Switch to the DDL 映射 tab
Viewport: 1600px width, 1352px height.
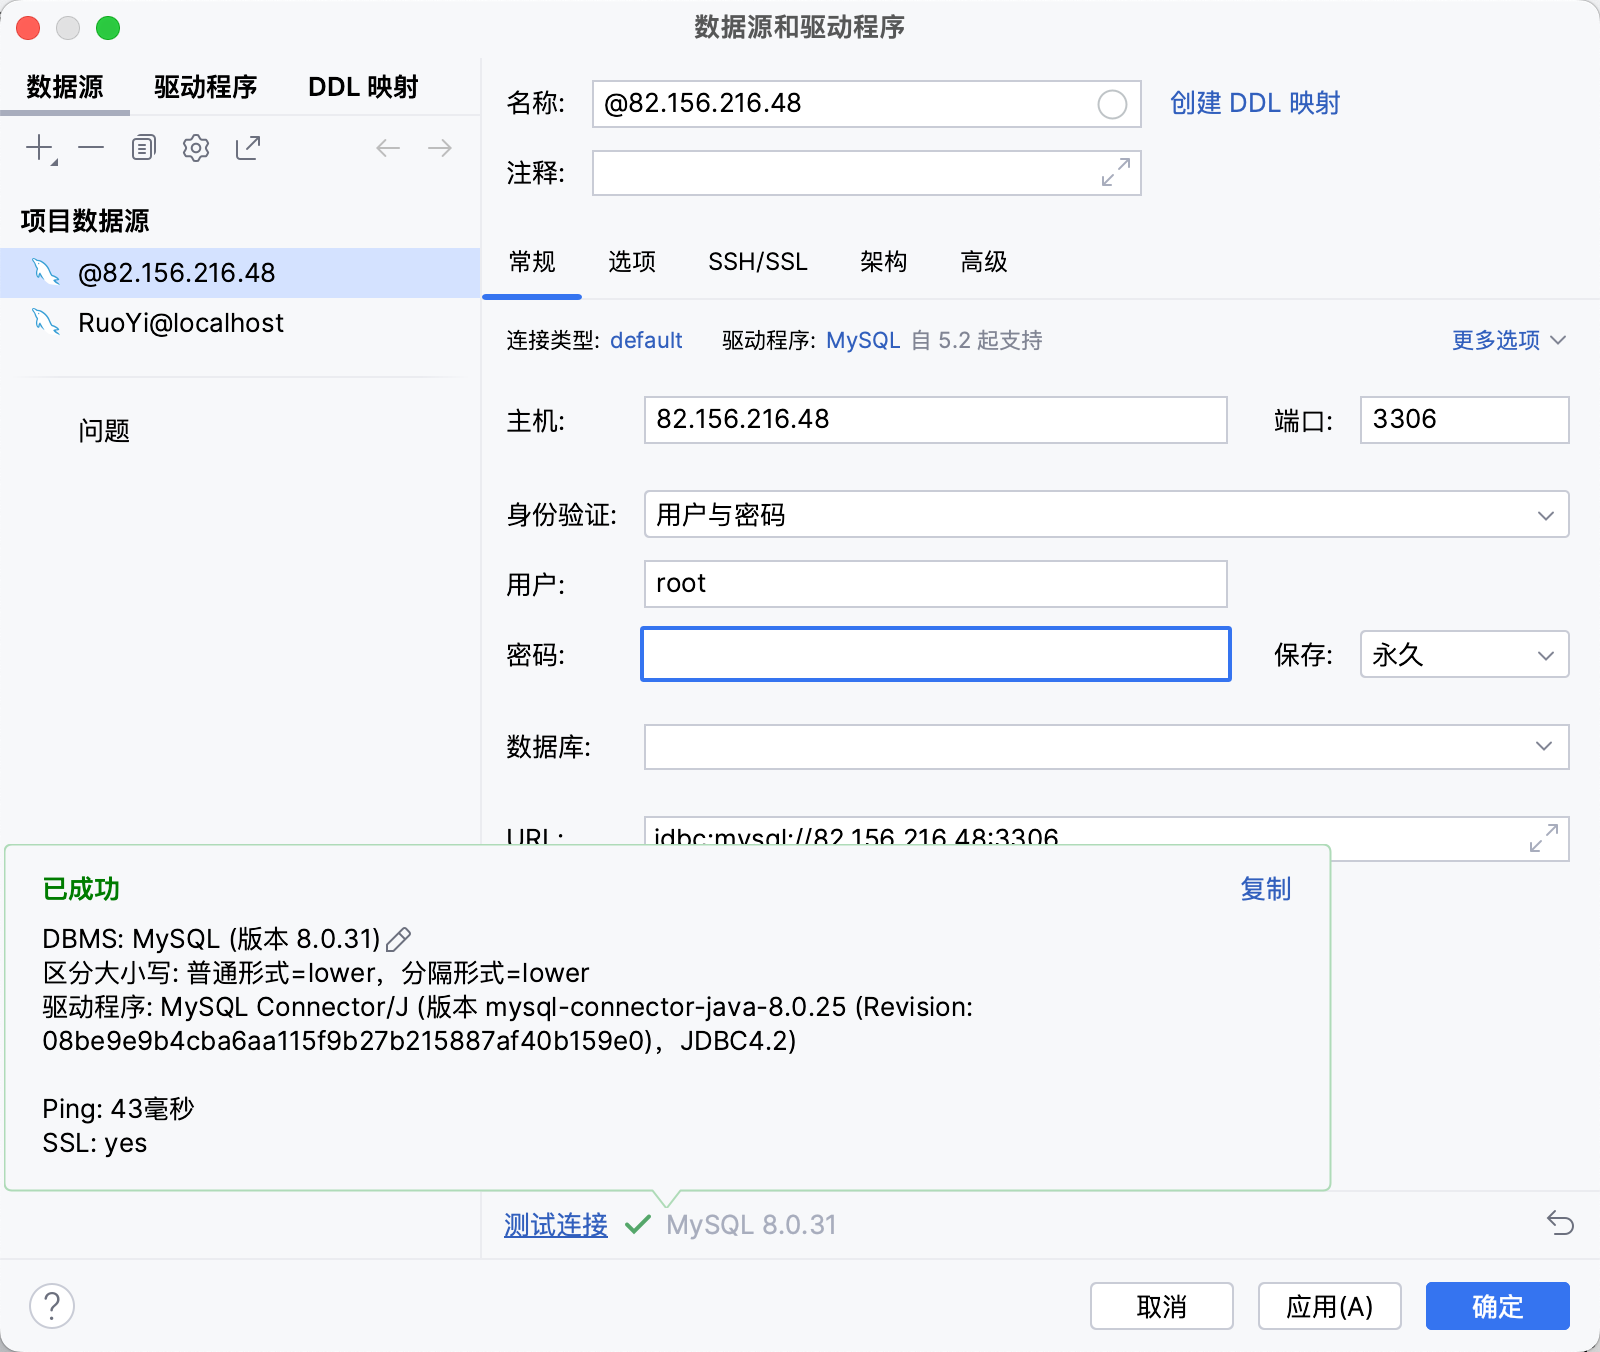[x=363, y=87]
